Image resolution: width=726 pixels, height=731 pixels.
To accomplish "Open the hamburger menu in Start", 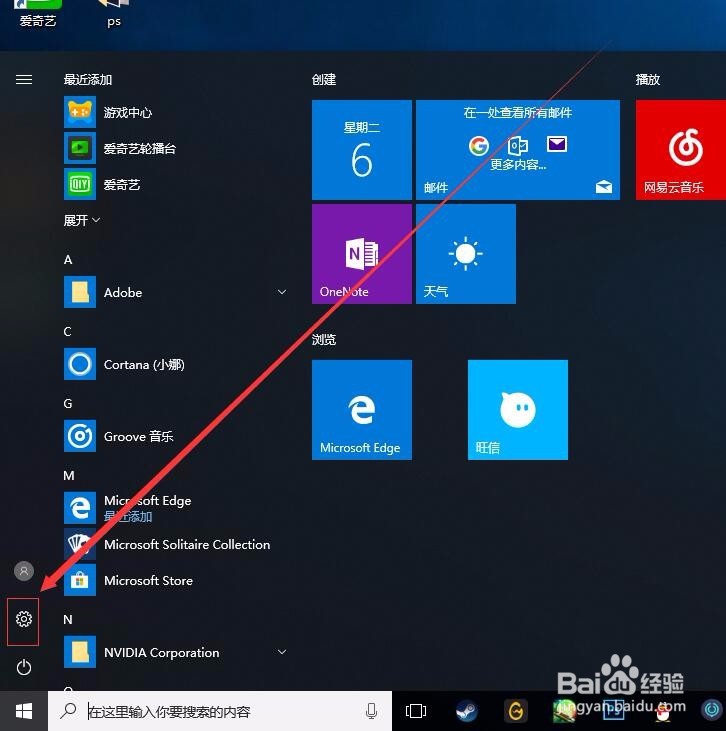I will [x=24, y=80].
